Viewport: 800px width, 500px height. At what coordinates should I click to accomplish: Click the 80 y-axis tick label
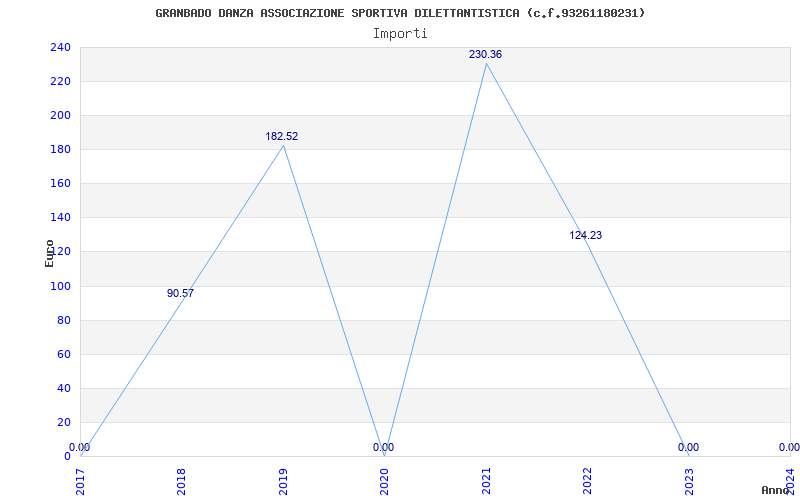click(x=63, y=320)
